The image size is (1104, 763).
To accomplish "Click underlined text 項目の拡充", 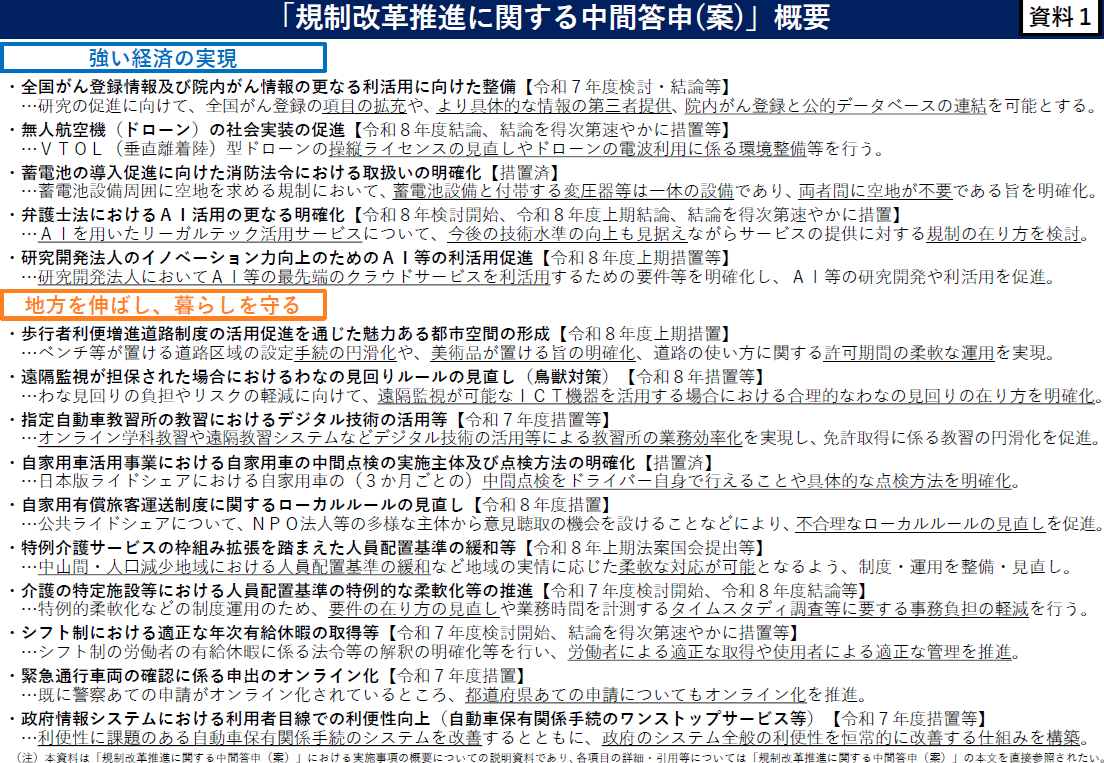I will 365,105.
